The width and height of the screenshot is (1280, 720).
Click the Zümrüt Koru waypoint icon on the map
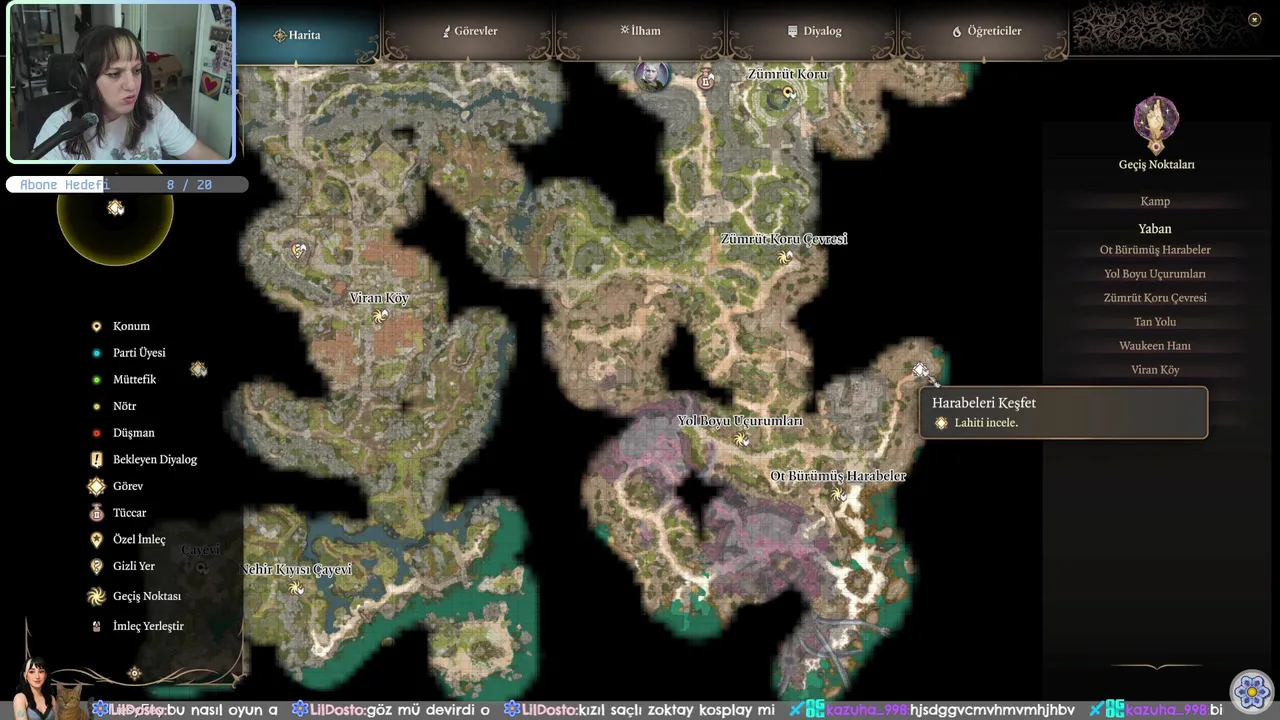tap(788, 94)
